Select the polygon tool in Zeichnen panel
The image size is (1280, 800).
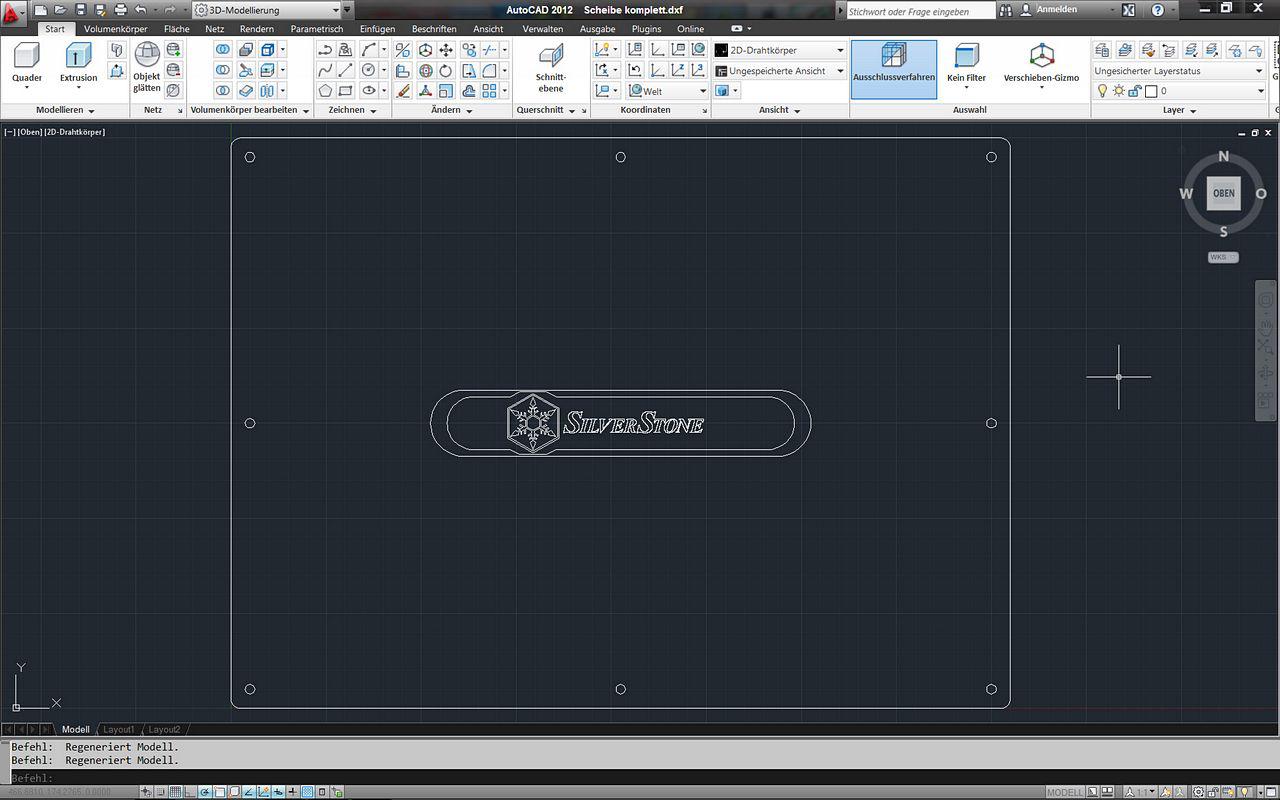(325, 91)
